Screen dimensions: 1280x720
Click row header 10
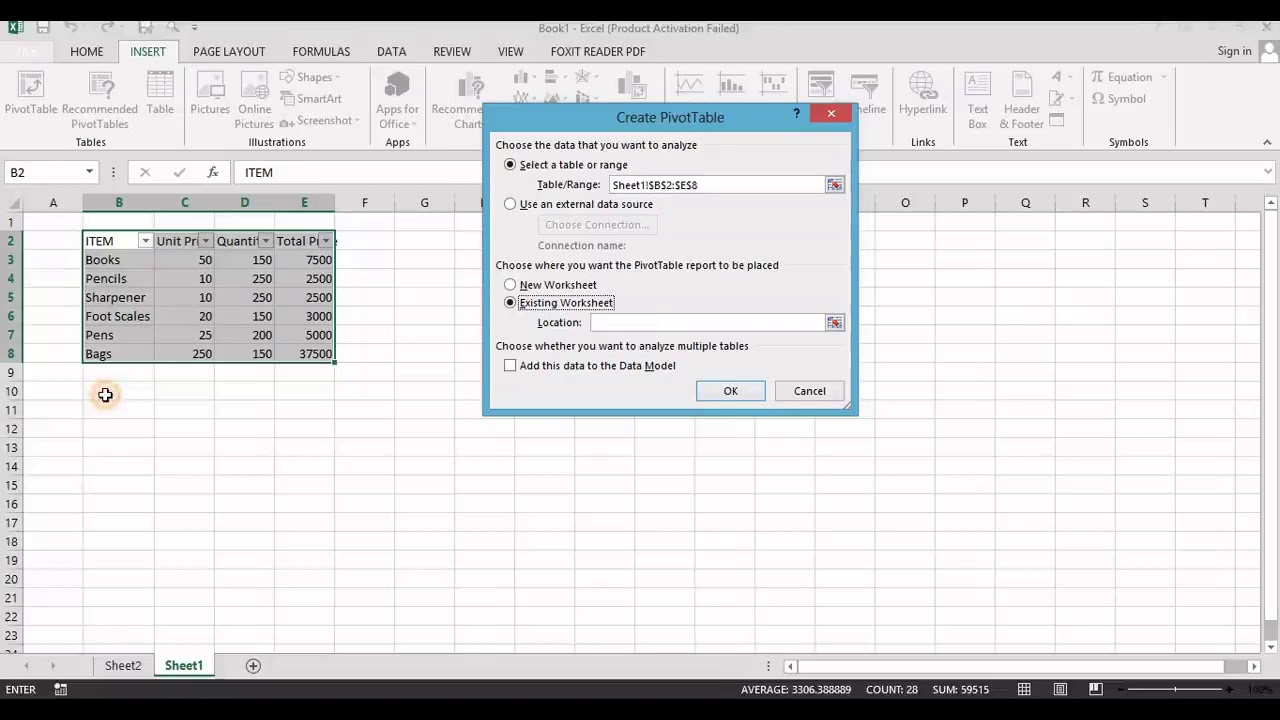point(12,392)
